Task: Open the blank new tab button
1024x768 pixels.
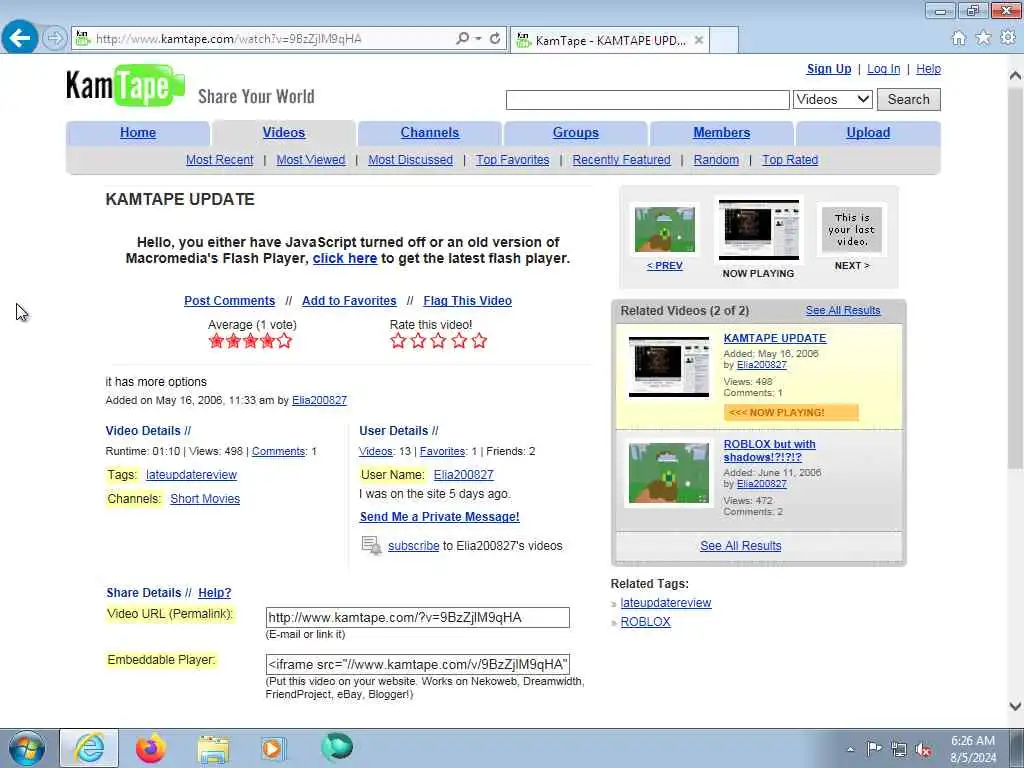Action: click(724, 40)
